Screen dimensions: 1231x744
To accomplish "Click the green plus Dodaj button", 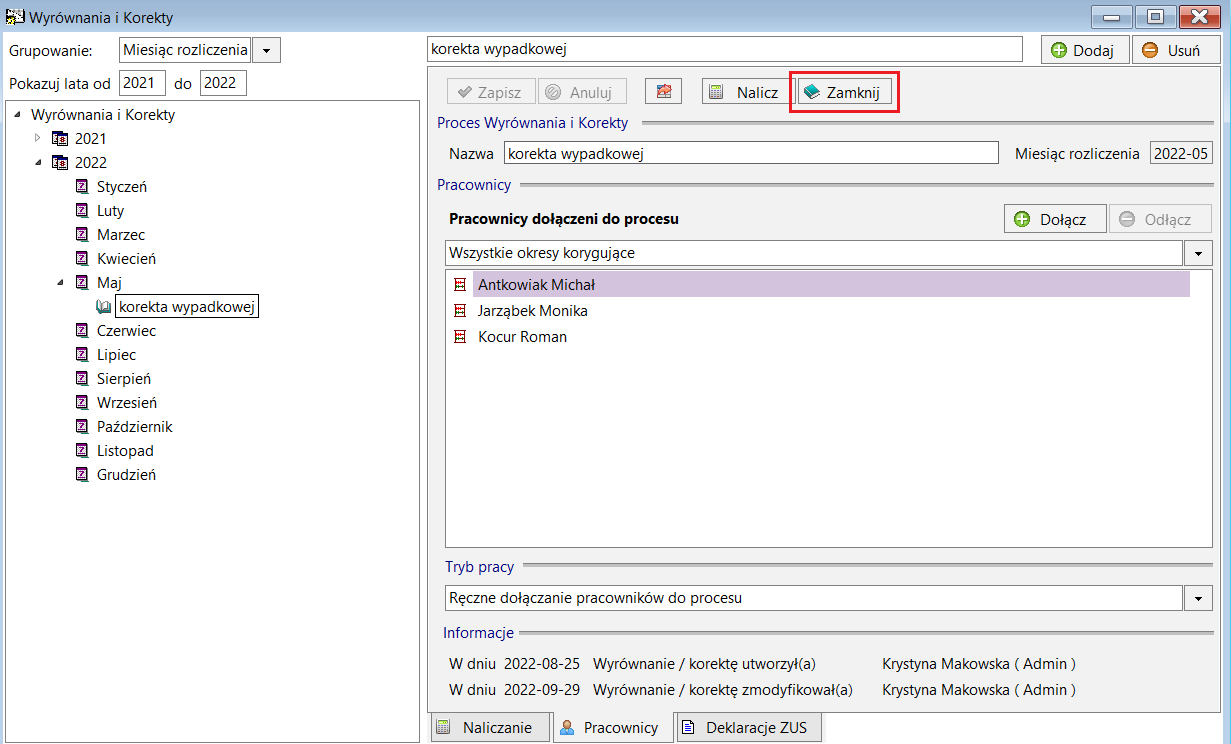I will coord(1085,50).
